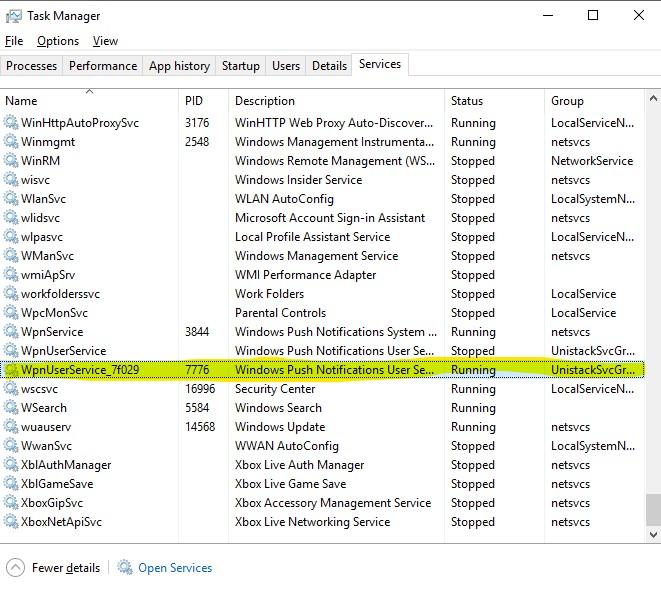This screenshot has height=589, width=661.
Task: Click the gear icon beside WpnUserService_7f029
Action: coord(11,370)
